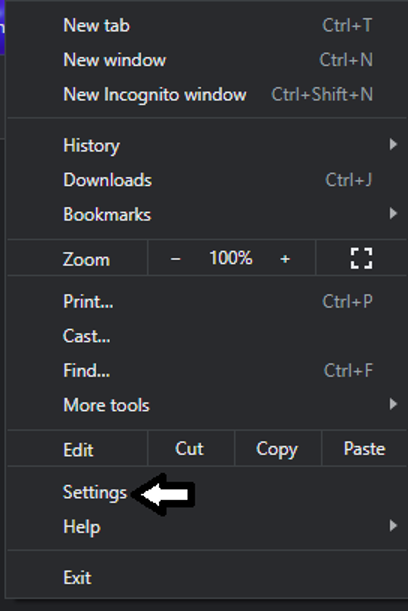Viewport: 408px width, 612px height.
Task: Click Exit to quit Chrome
Action: point(207,577)
